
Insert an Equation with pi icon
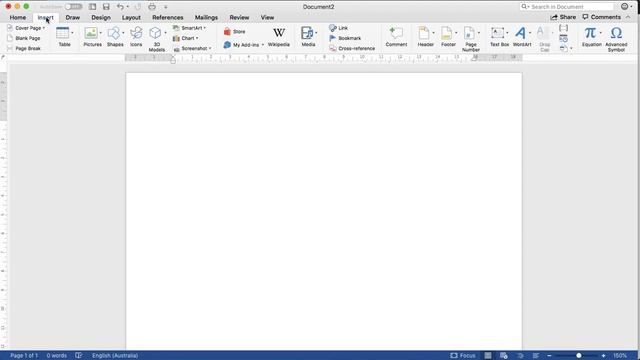point(590,33)
